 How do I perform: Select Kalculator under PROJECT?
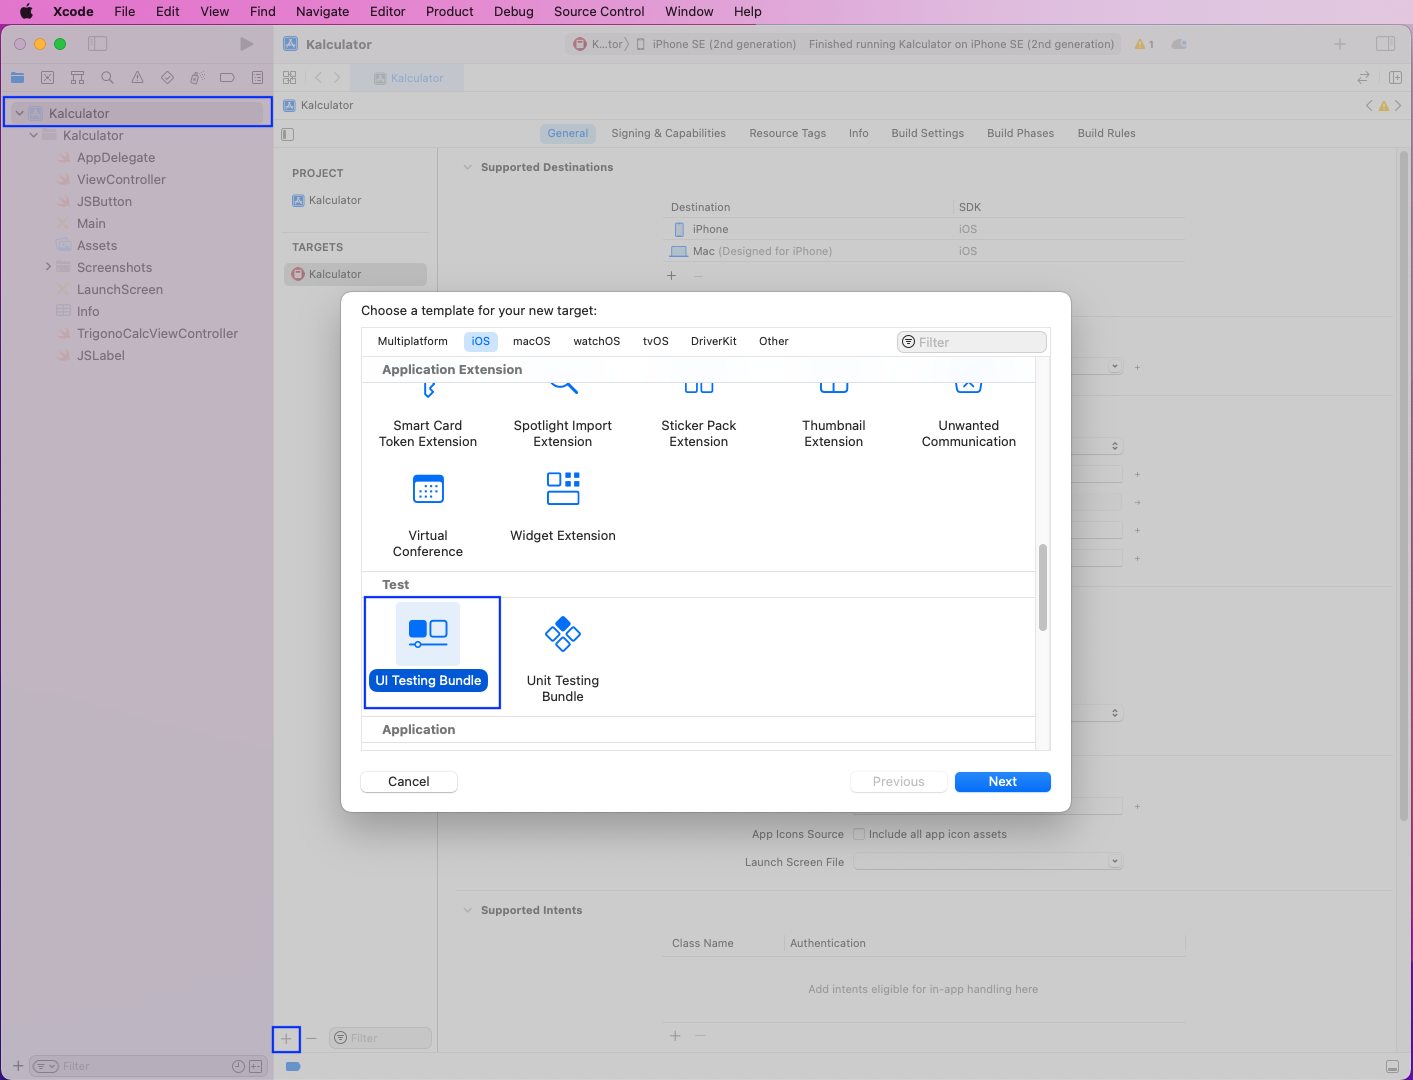point(335,200)
